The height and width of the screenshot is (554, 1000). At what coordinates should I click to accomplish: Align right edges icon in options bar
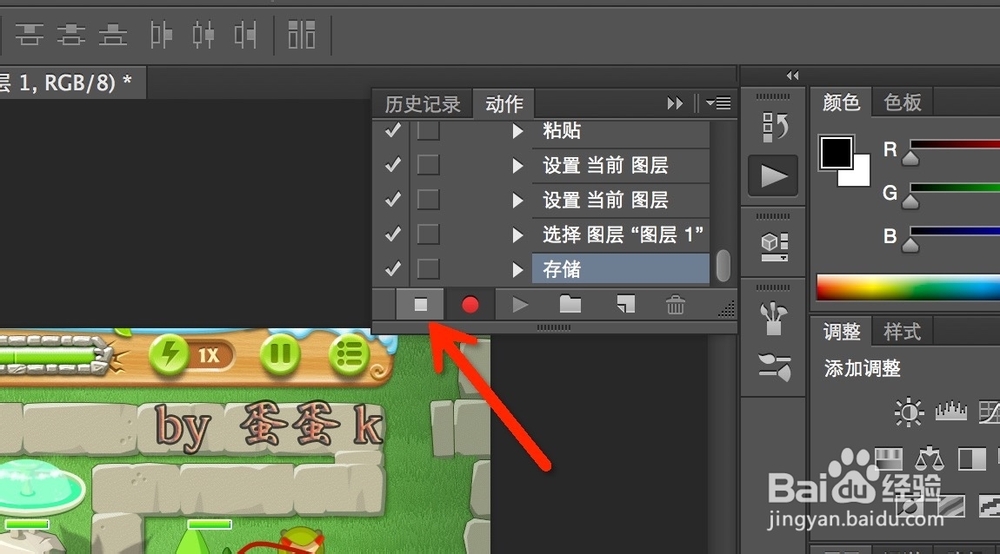click(245, 34)
